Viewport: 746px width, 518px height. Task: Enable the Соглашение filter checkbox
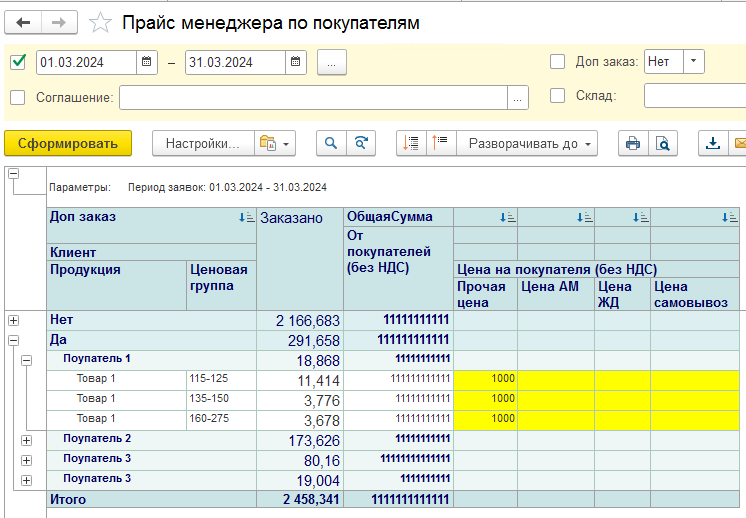coord(18,97)
